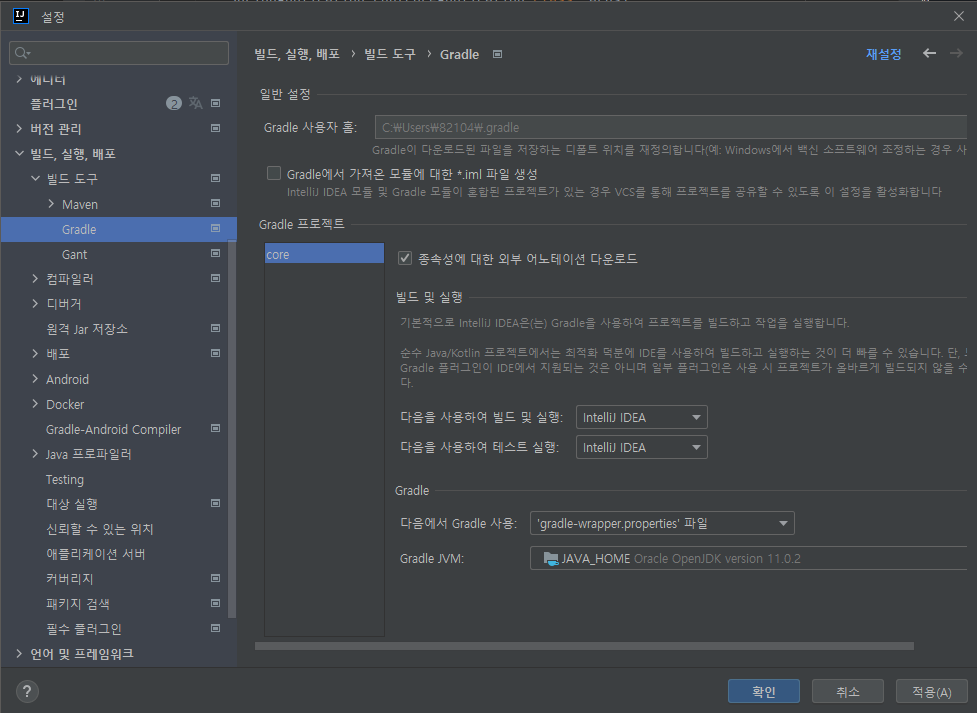
Task: Expand the 컴파일러 tree node
Action: [36, 279]
